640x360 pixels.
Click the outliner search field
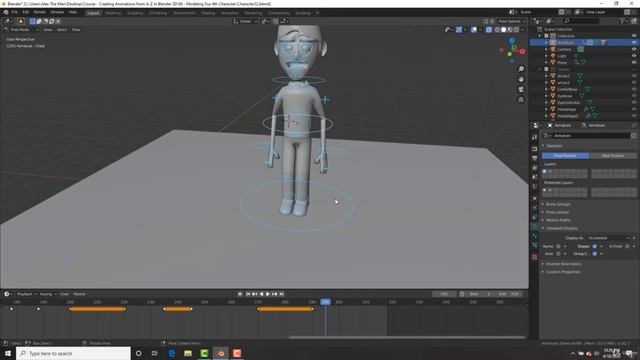coord(582,21)
